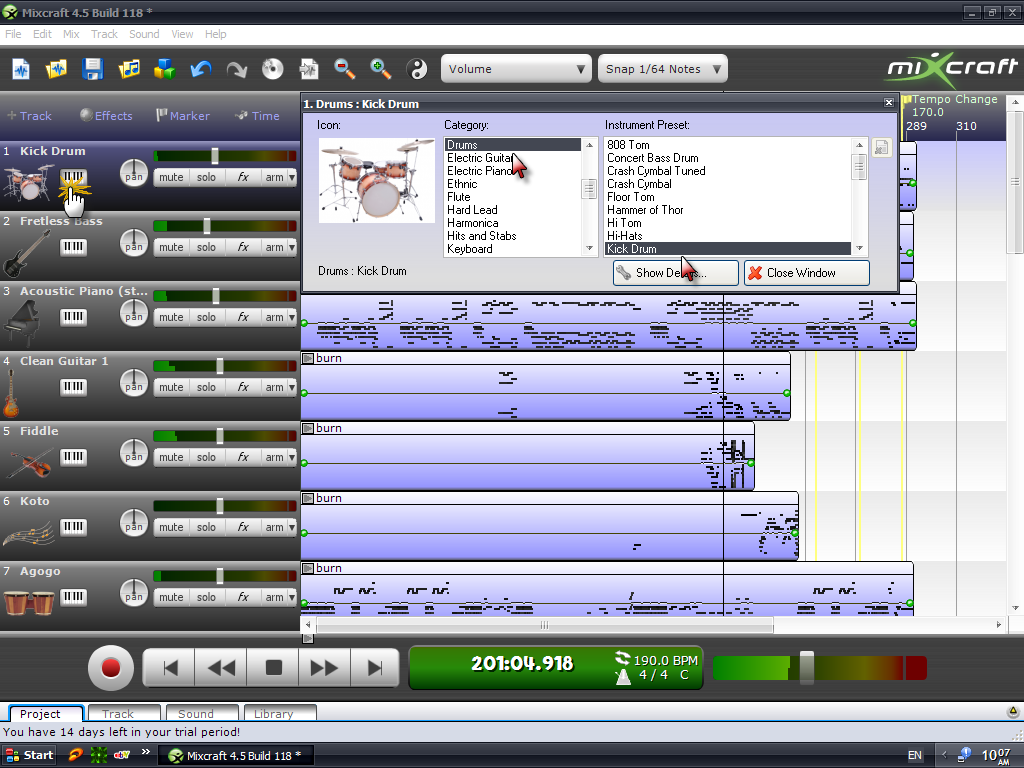Open keyboard instrument selector on Clean Guitar 1
The height and width of the screenshot is (768, 1024).
coord(73,387)
